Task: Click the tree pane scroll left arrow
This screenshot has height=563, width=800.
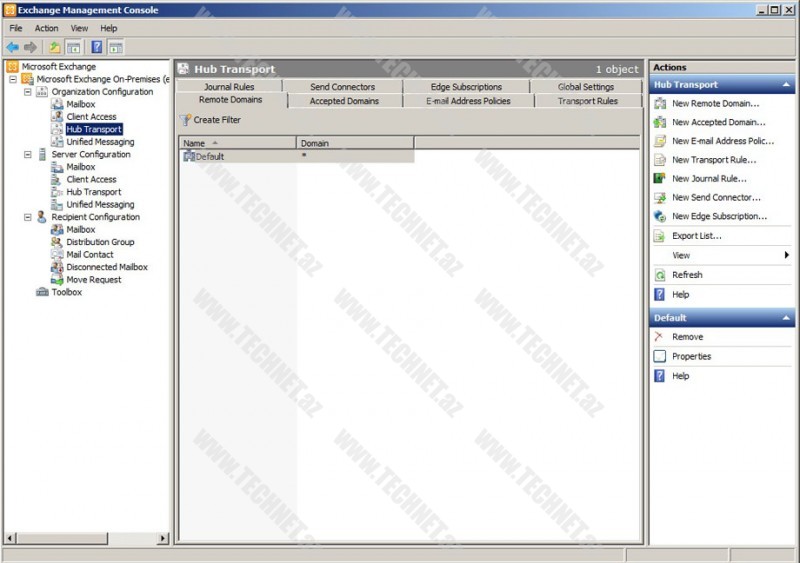Action: tap(10, 538)
